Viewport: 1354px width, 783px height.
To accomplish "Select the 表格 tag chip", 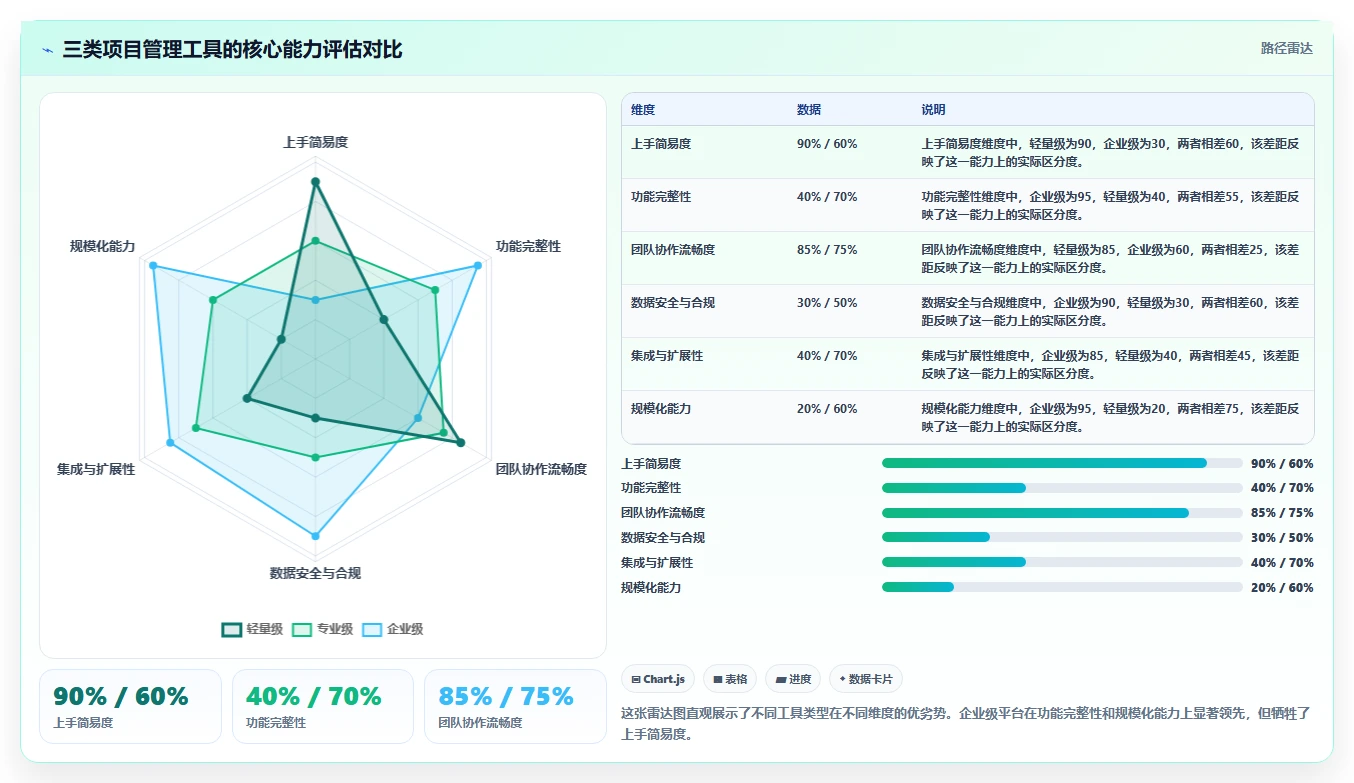I will (730, 679).
